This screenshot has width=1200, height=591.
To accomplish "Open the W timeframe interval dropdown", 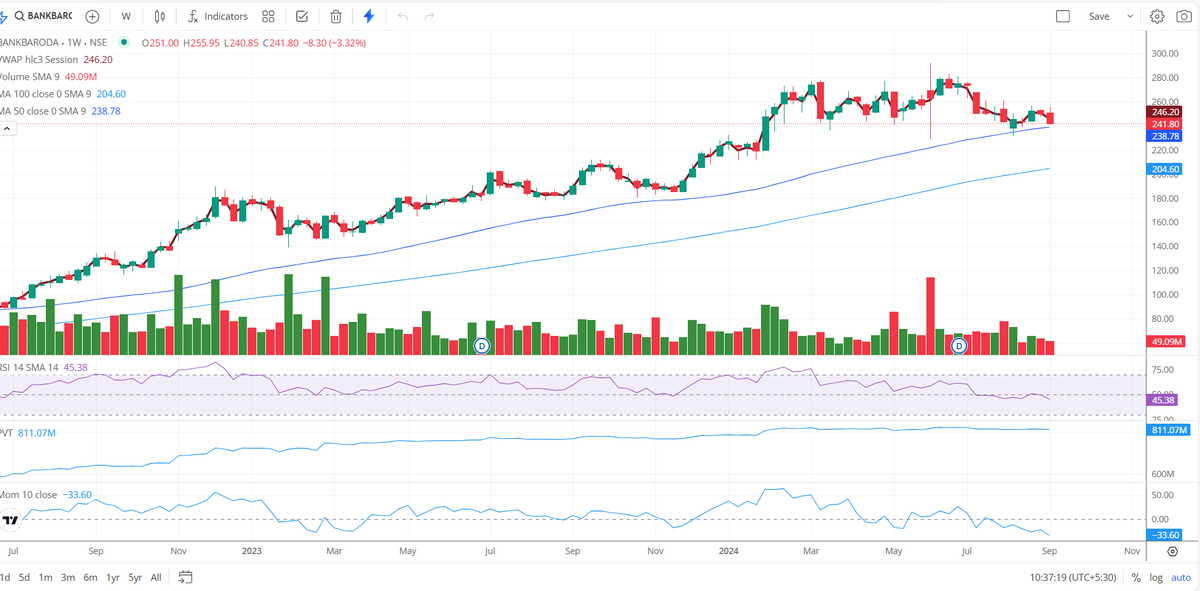I will [125, 16].
